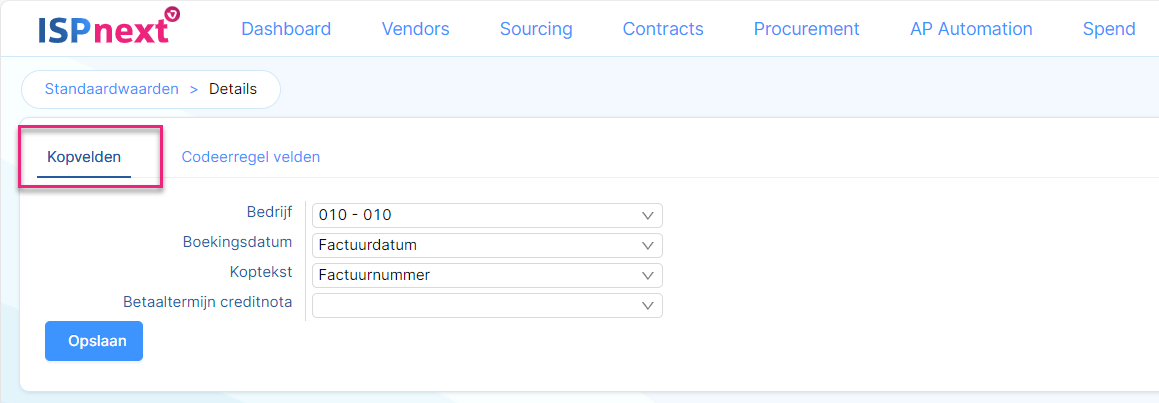1159x403 pixels.
Task: Open the Koptekst dropdown list
Action: [x=487, y=275]
